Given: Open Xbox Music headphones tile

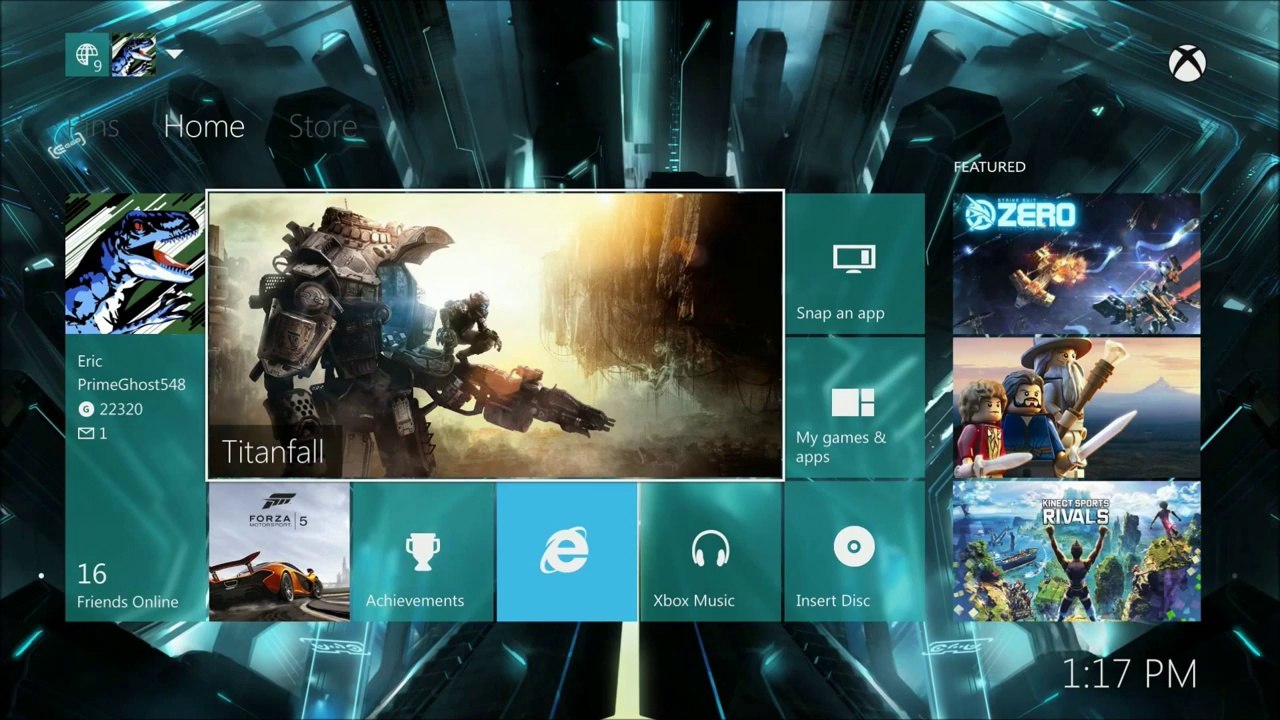Looking at the screenshot, I should [x=710, y=552].
